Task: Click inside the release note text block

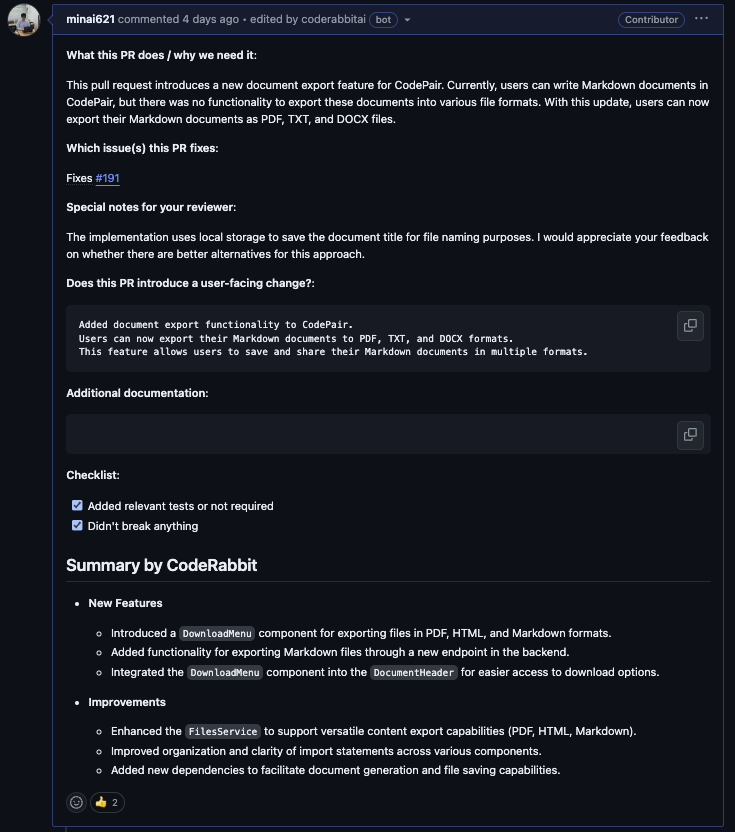Action: point(330,338)
